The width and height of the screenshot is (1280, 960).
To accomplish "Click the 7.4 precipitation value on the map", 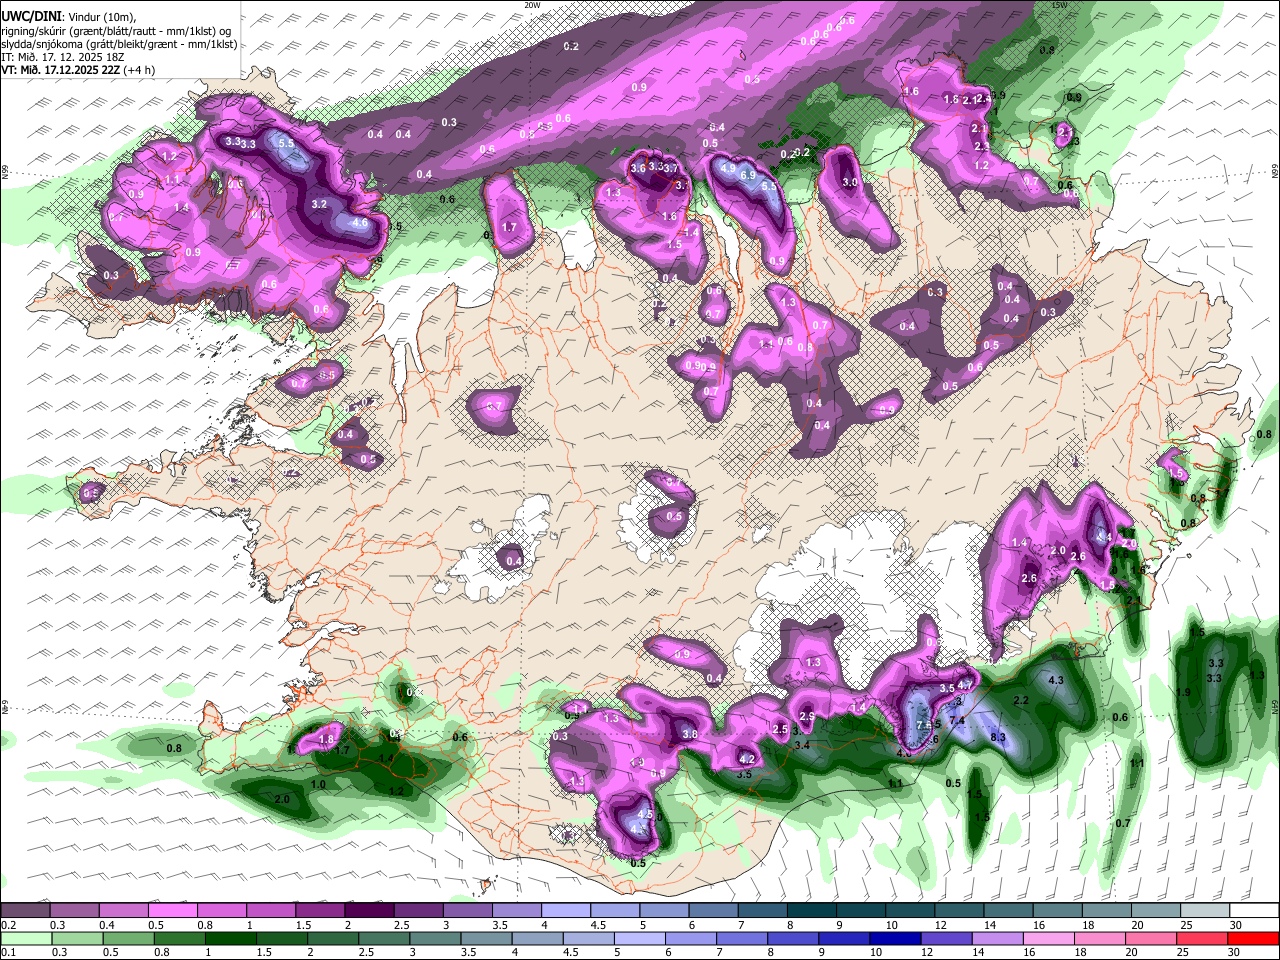I will tap(956, 720).
